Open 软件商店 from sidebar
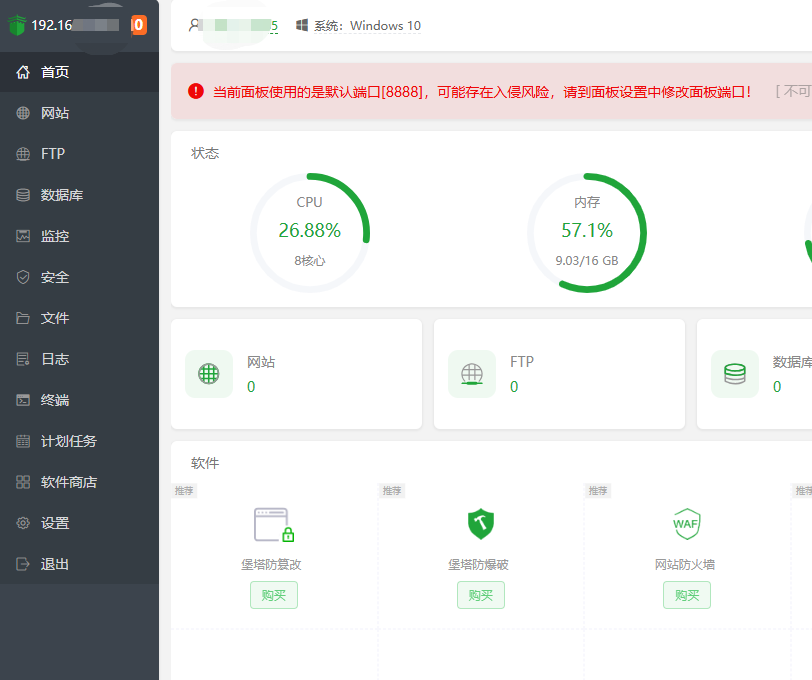The width and height of the screenshot is (812, 680). tap(68, 482)
